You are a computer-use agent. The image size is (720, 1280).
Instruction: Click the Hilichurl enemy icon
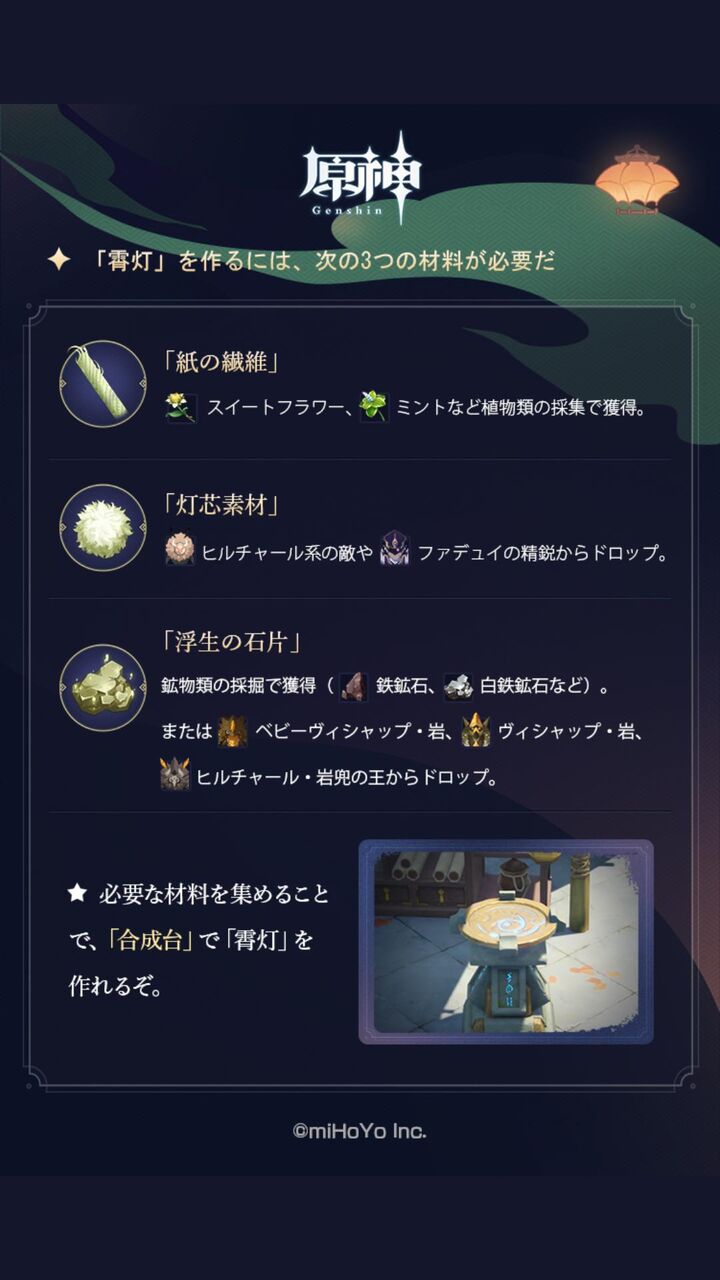click(180, 550)
